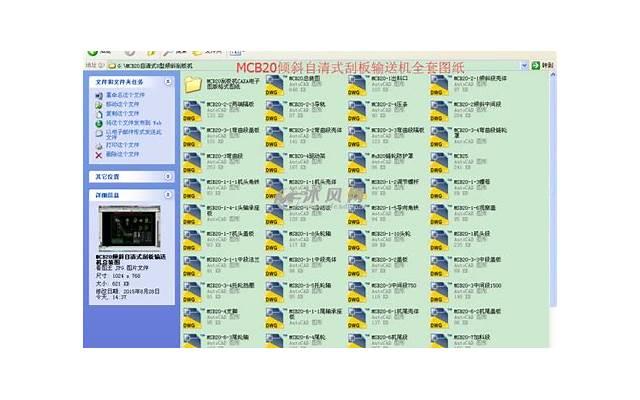Select DWG icon of MCB20-4驱动架

pos(275,163)
